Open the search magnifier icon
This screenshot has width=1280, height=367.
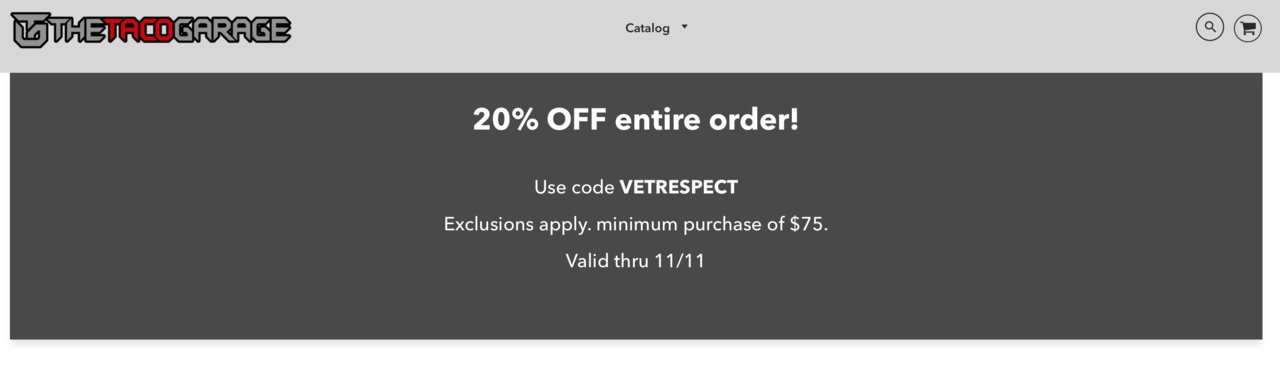(1210, 27)
